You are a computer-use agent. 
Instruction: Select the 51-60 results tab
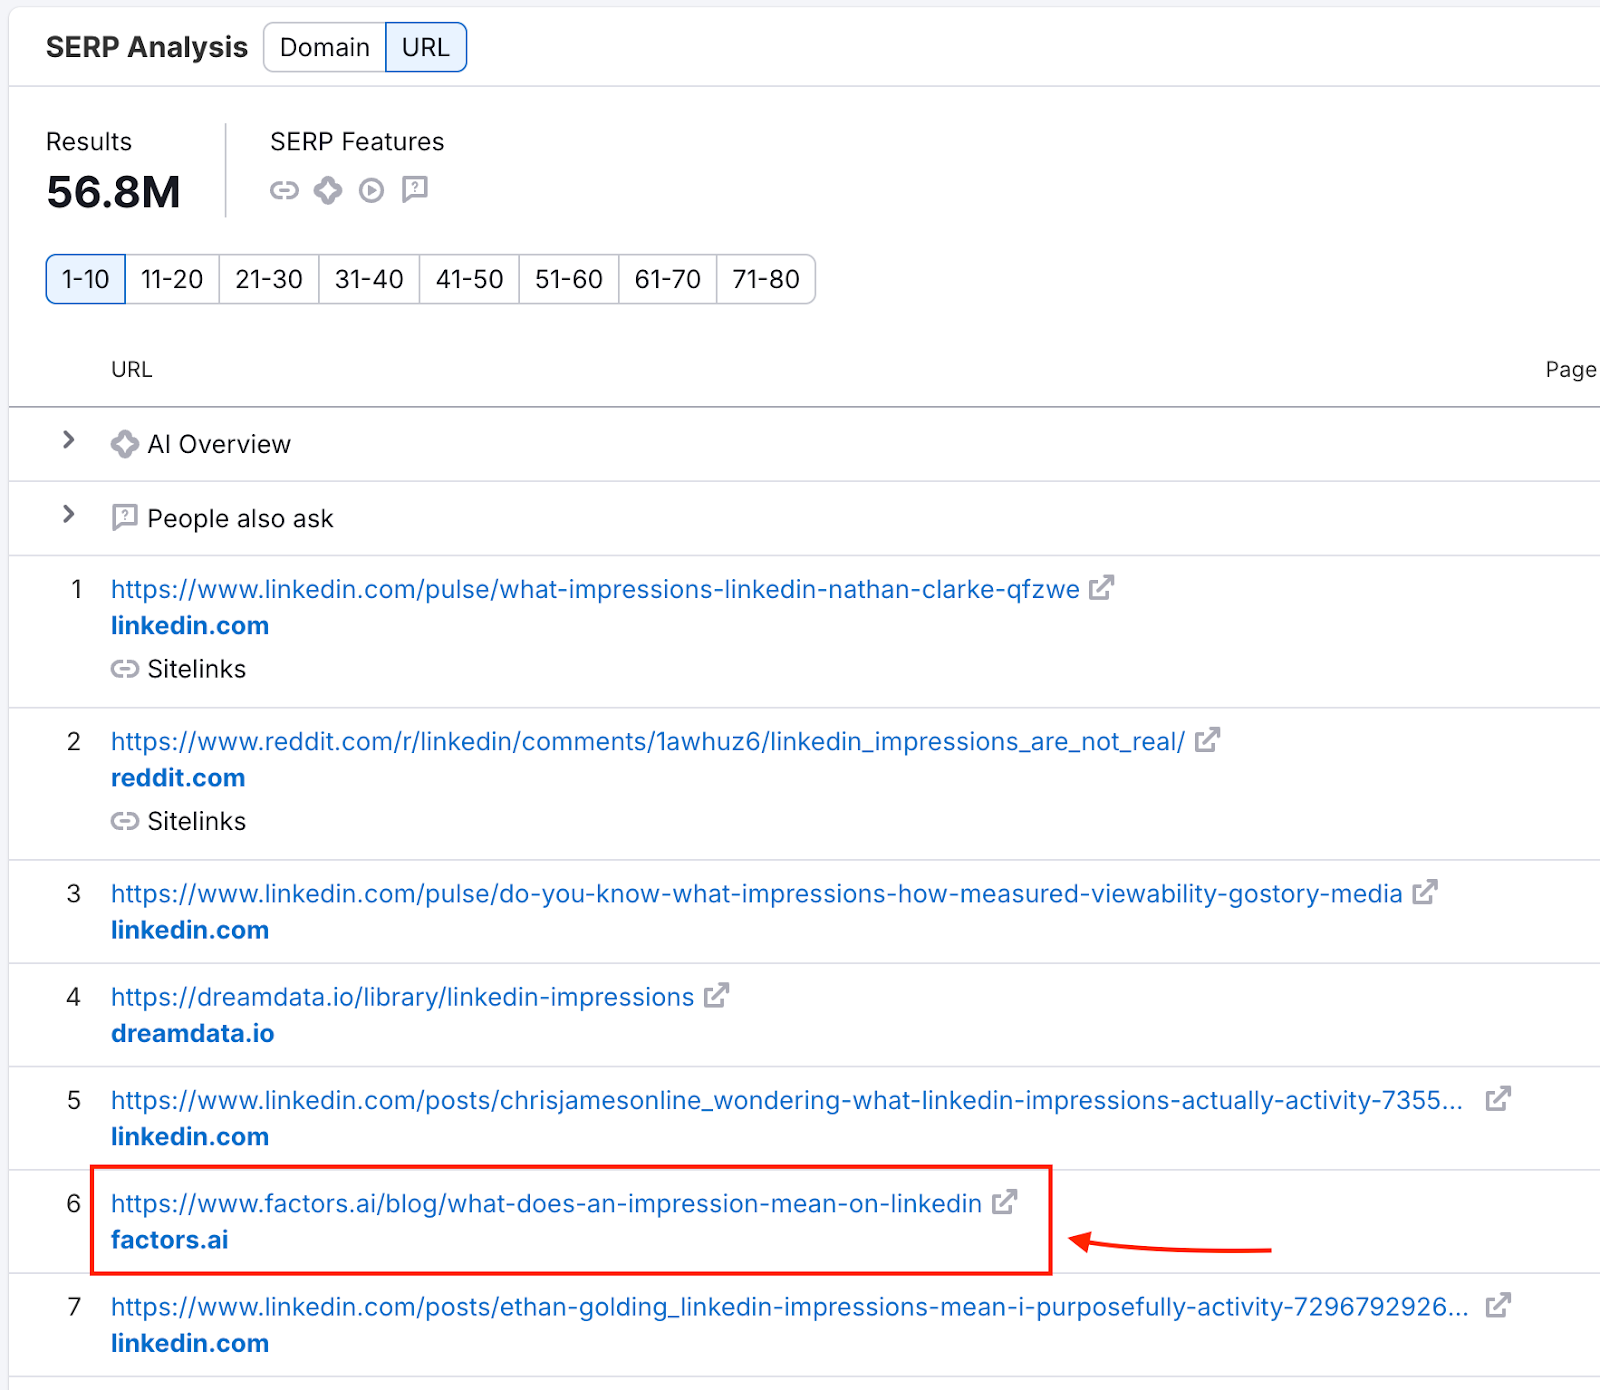[568, 279]
